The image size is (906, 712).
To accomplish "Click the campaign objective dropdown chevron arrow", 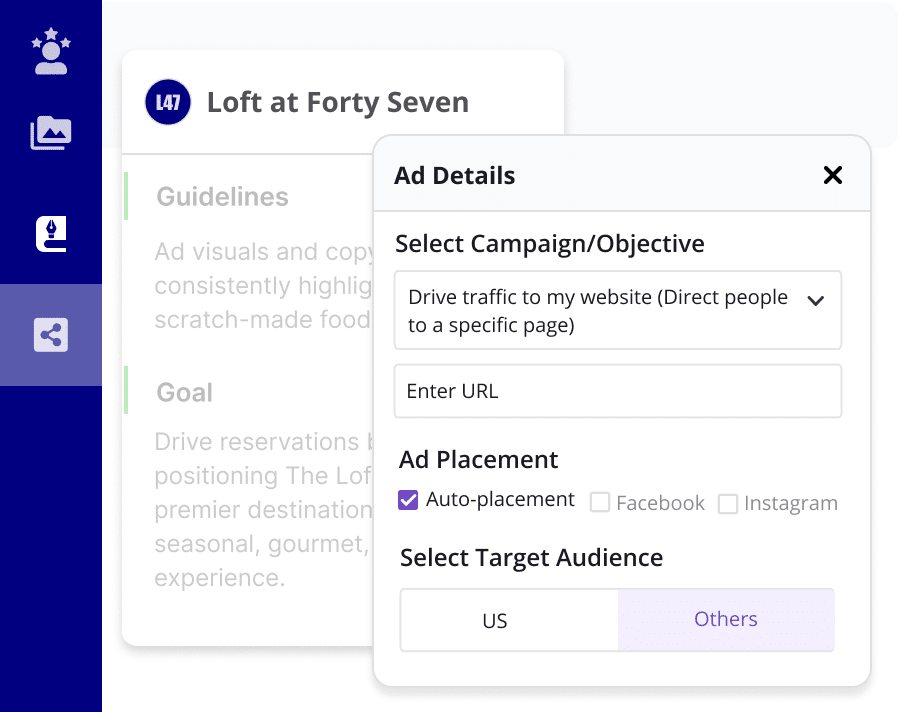I will [816, 300].
